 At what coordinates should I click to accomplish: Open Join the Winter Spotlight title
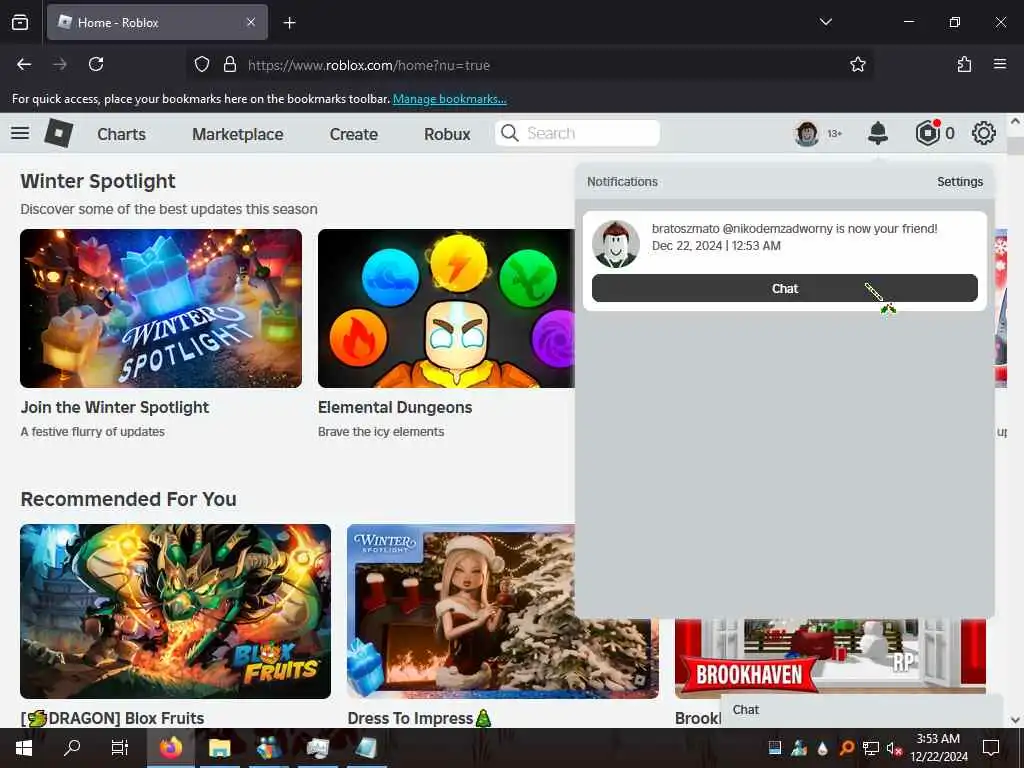pyautogui.click(x=114, y=408)
